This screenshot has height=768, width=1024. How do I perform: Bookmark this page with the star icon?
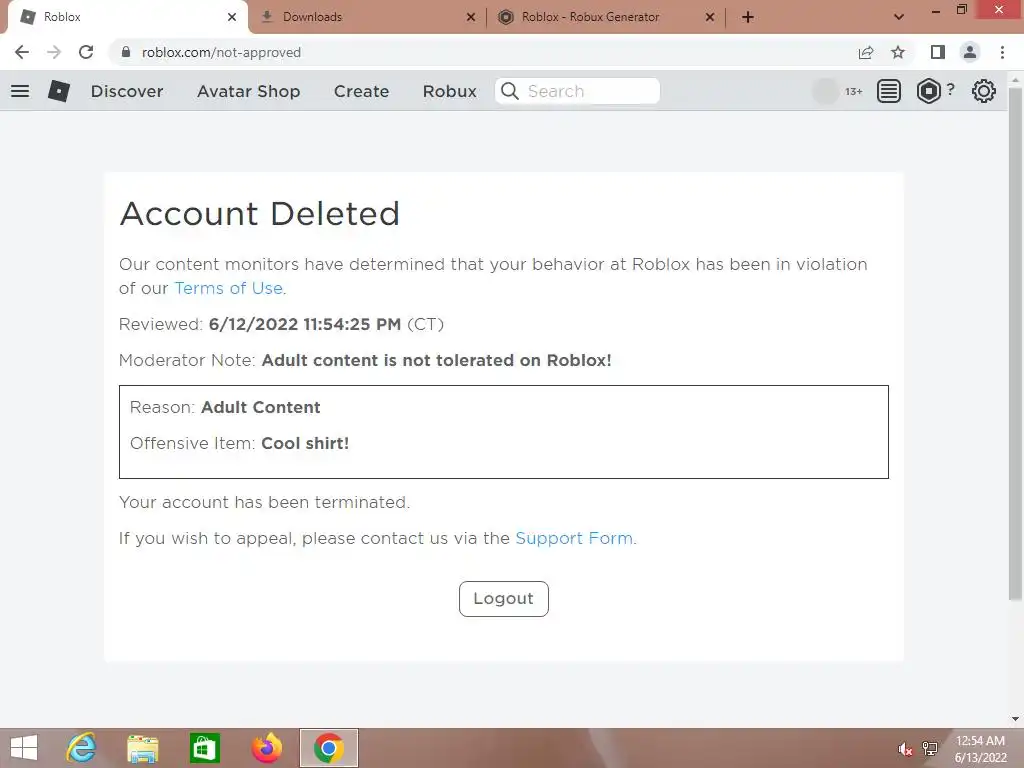pyautogui.click(x=898, y=52)
